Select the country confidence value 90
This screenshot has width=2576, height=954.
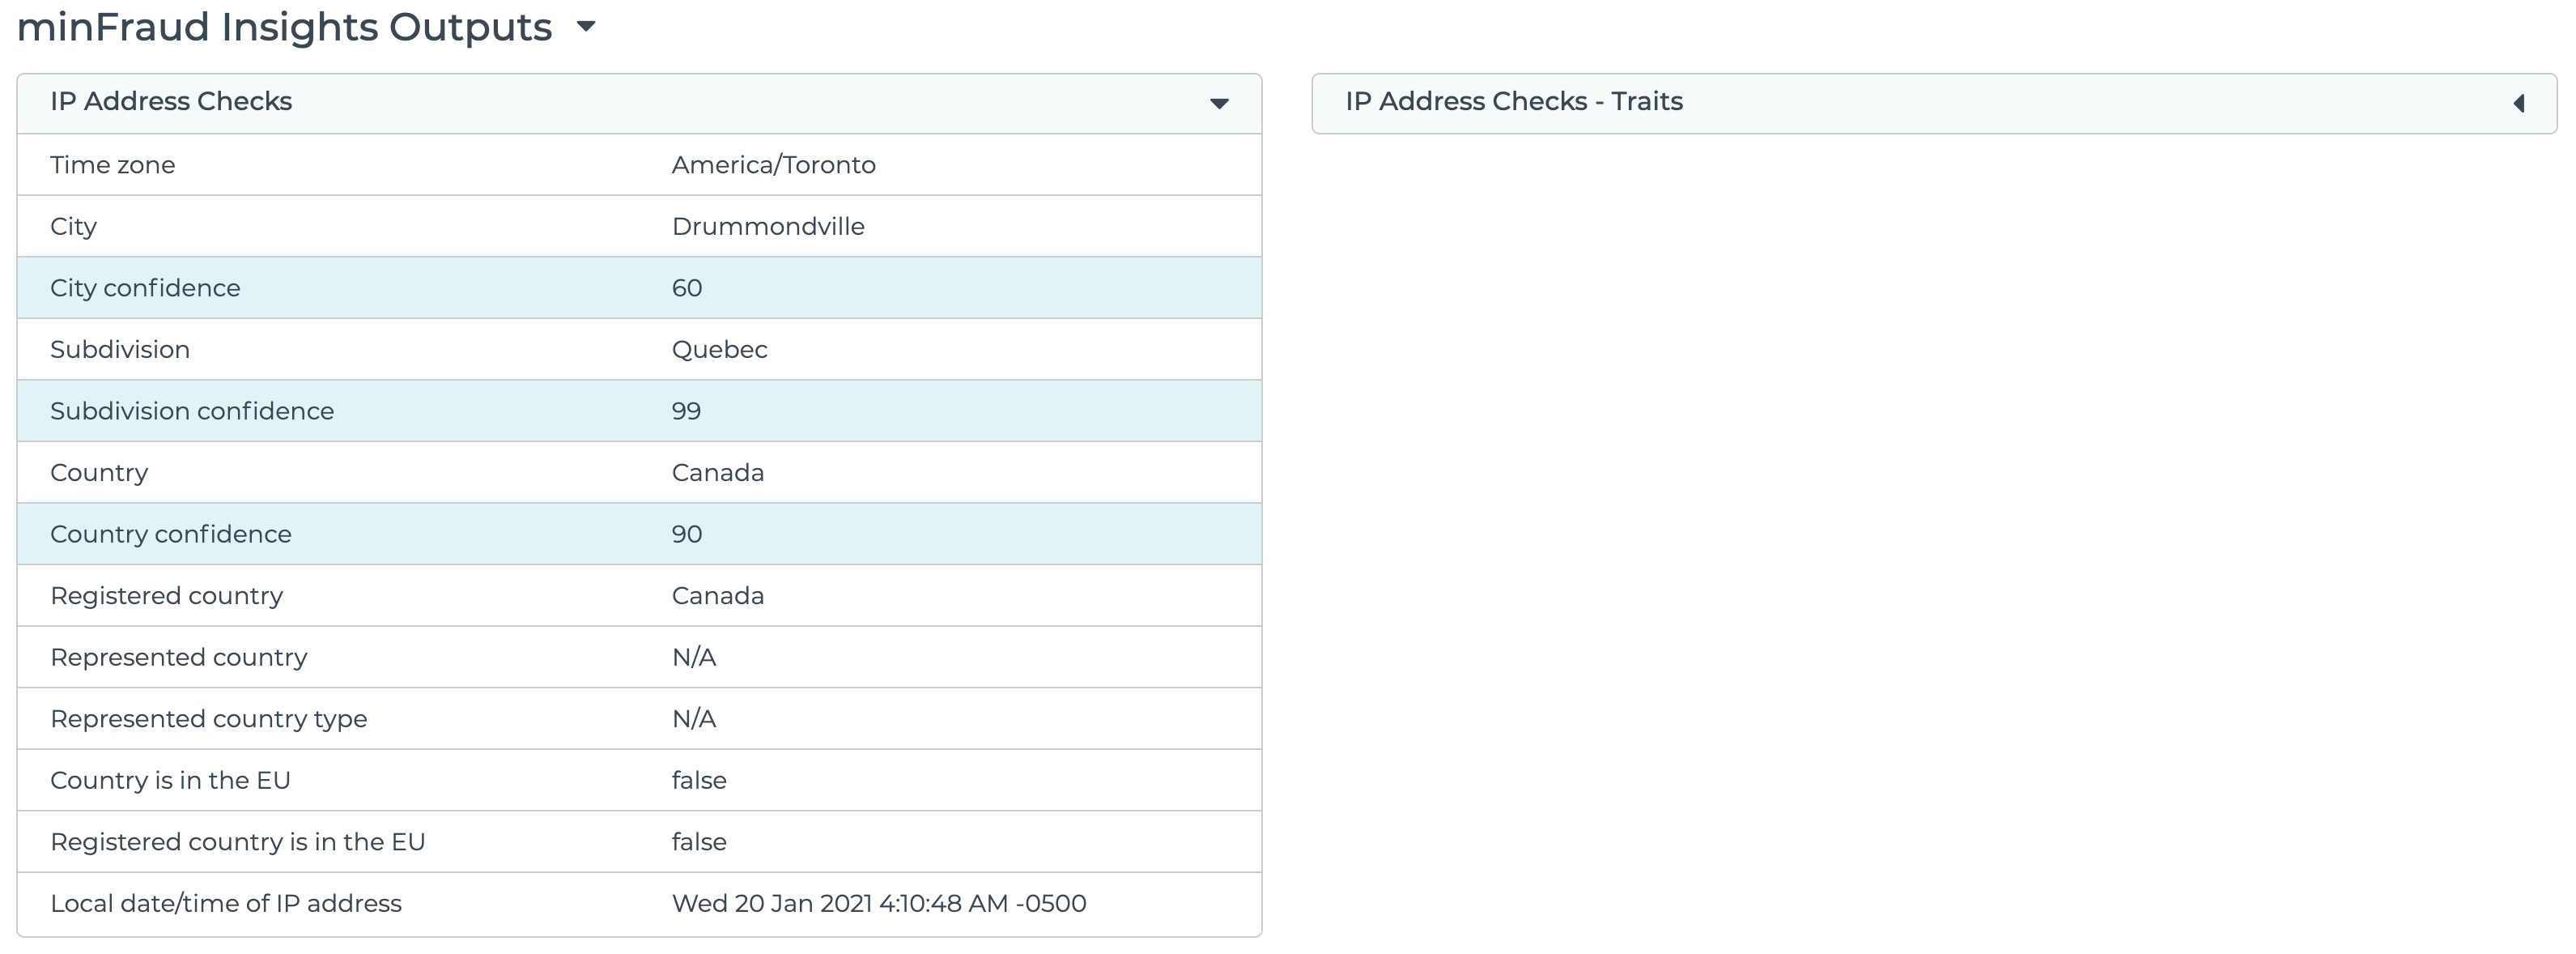[687, 534]
